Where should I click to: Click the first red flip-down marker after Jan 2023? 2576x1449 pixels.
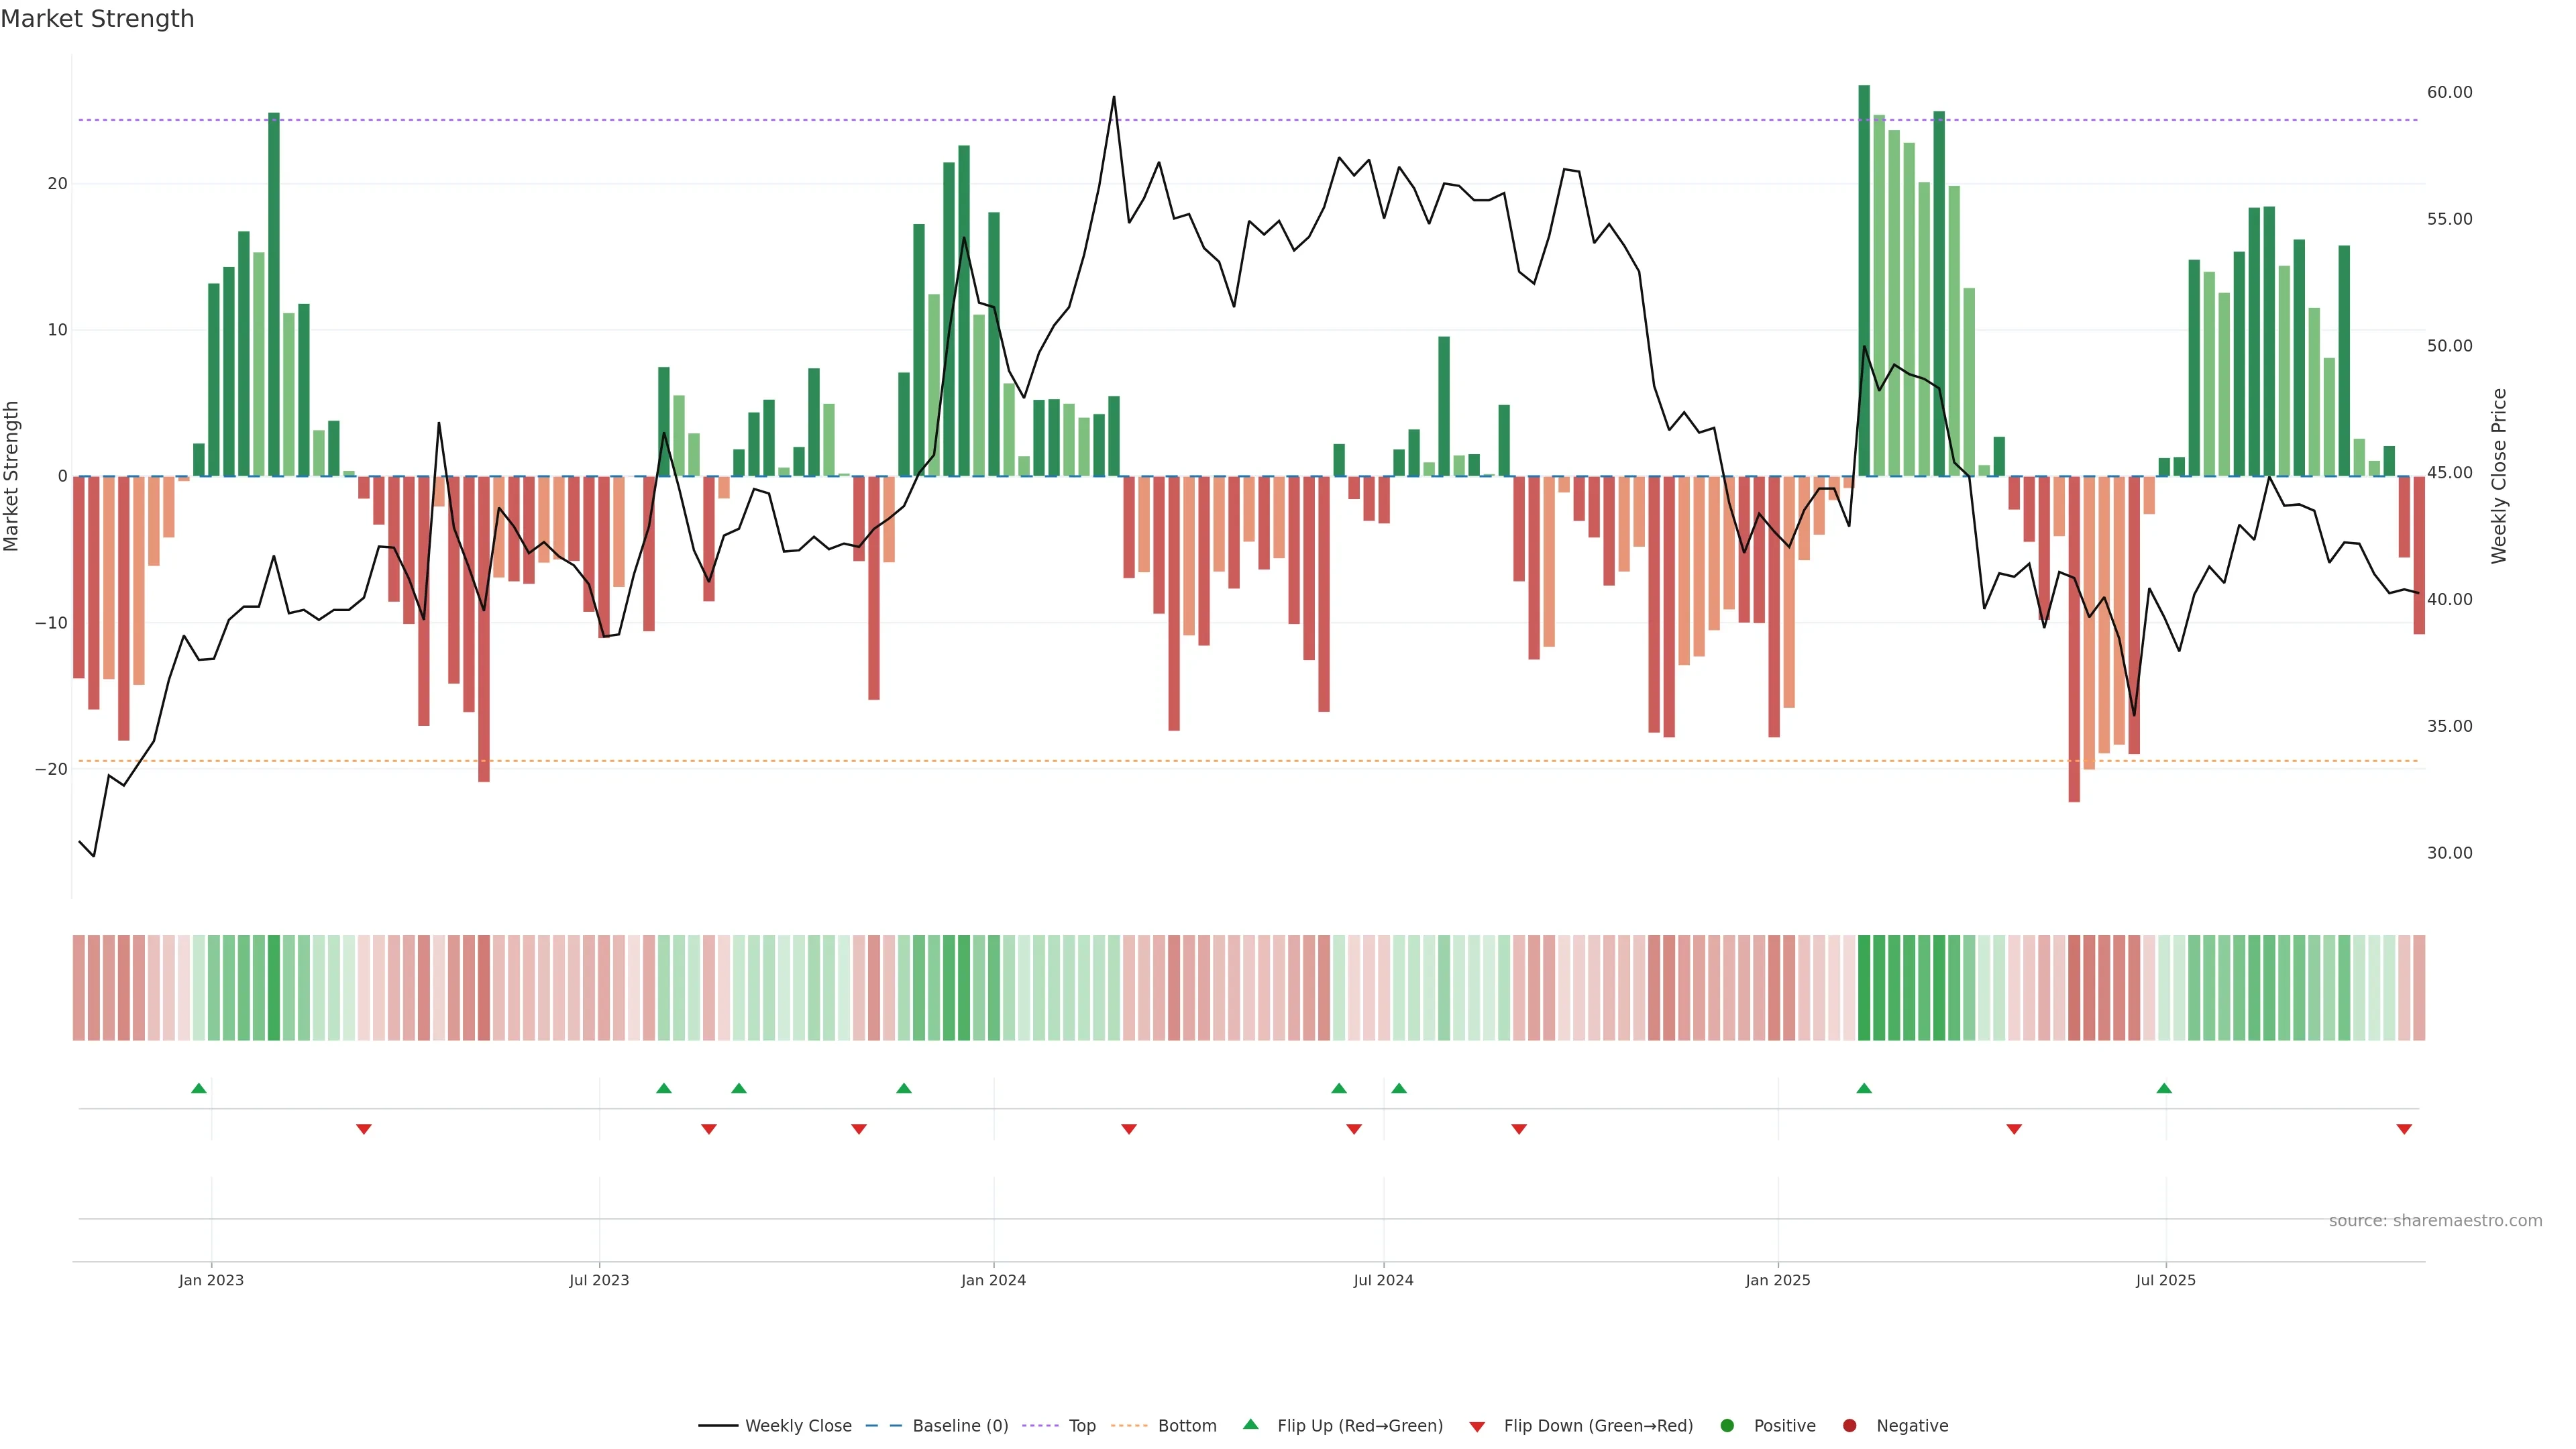tap(364, 1129)
